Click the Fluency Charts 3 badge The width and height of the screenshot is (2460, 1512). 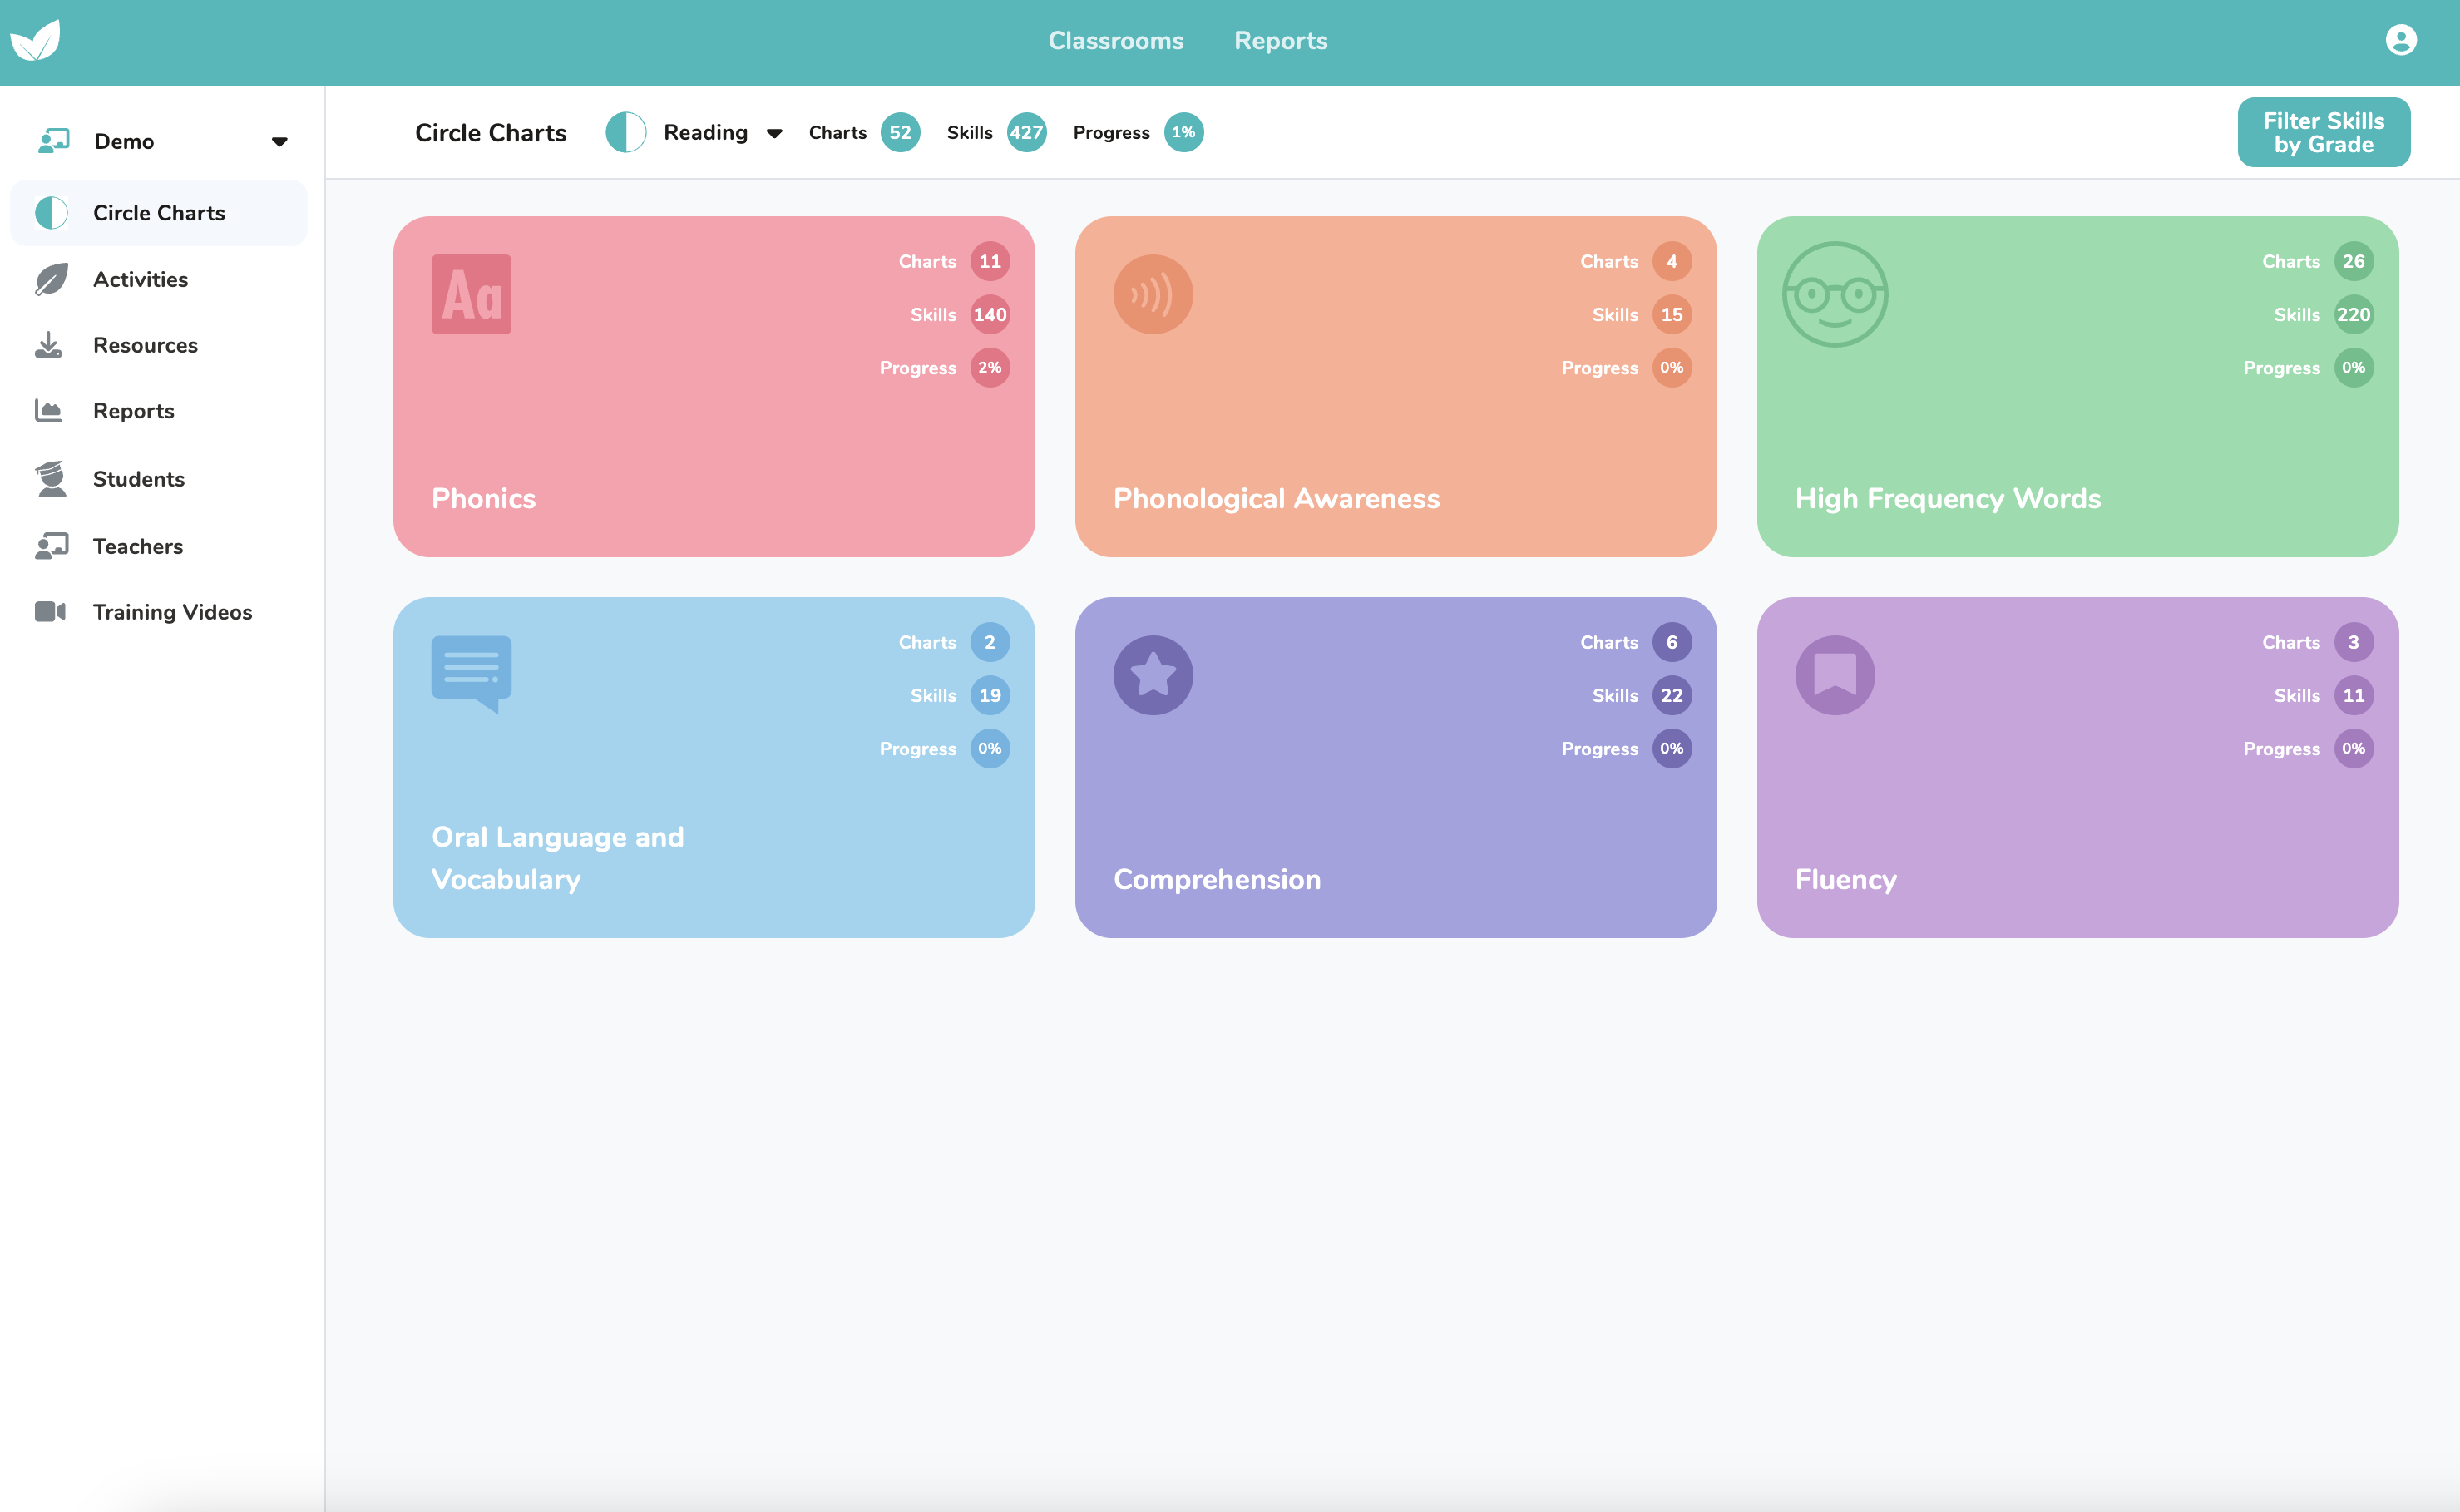click(2353, 642)
